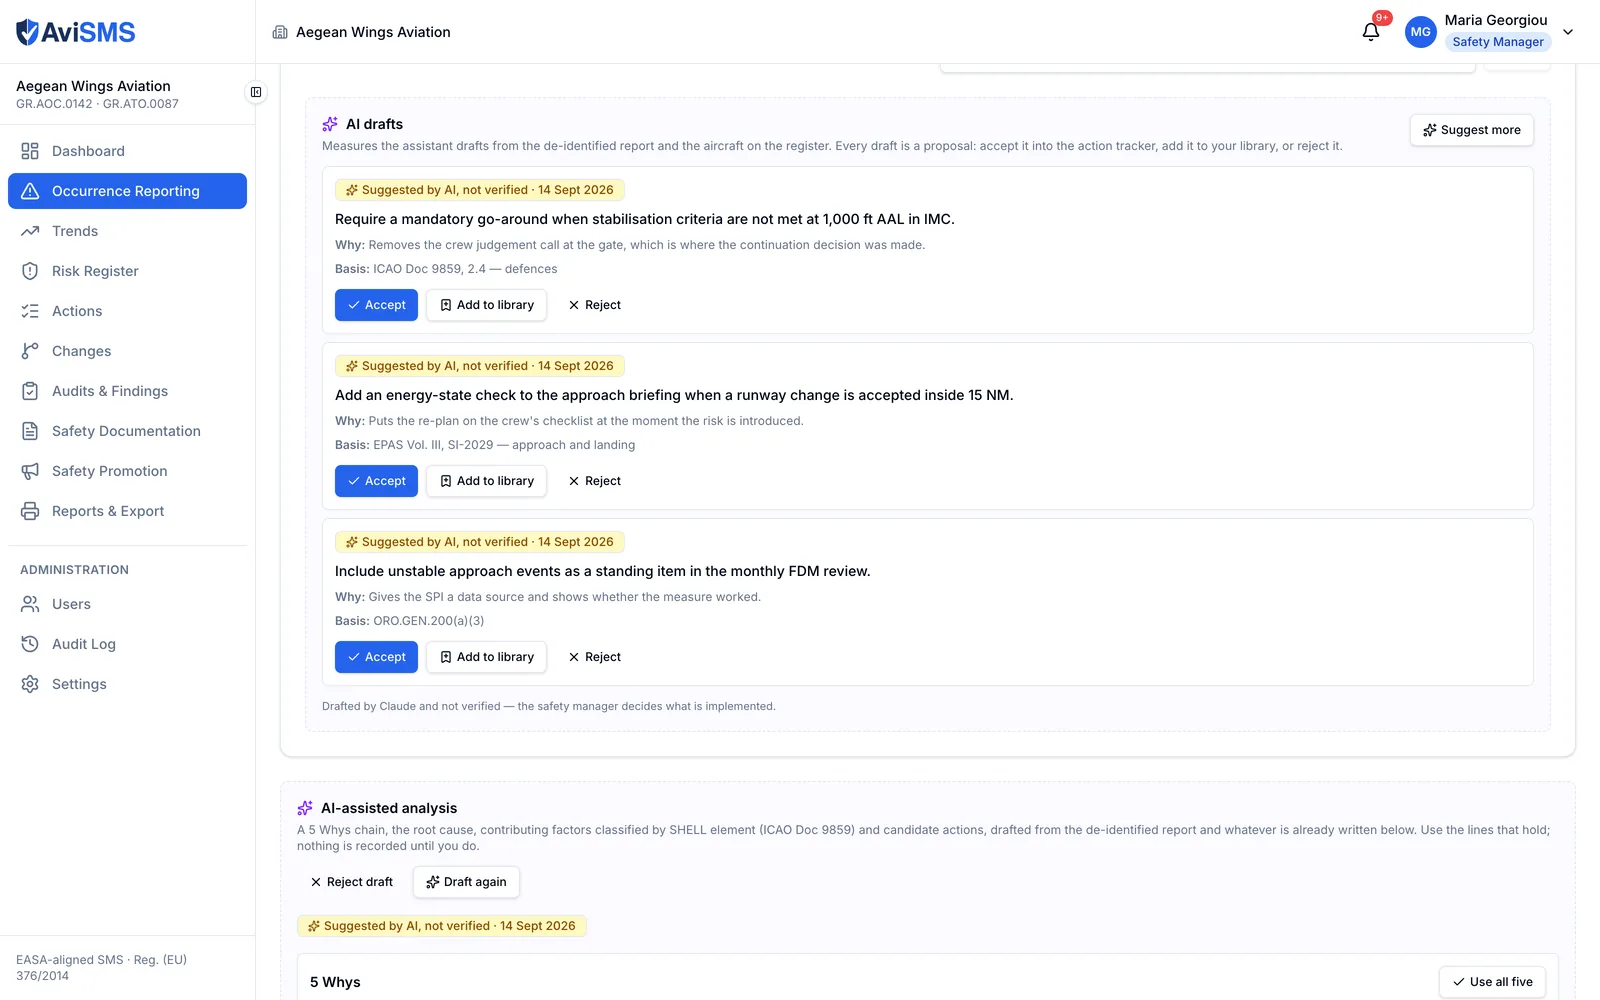This screenshot has width=1600, height=1000.
Task: Navigate to Changes
Action: (127, 351)
